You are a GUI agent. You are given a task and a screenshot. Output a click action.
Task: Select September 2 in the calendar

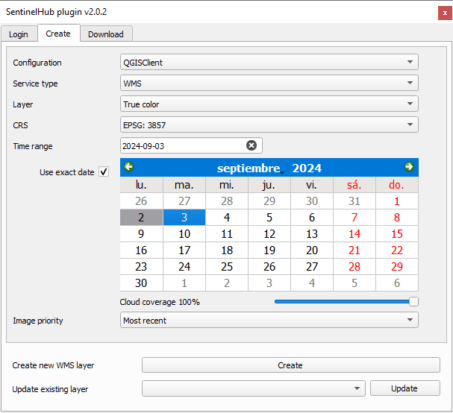(x=141, y=217)
